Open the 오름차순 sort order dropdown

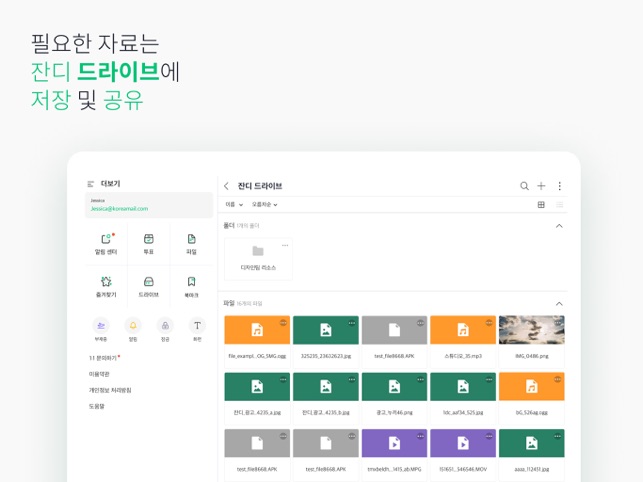pos(264,204)
